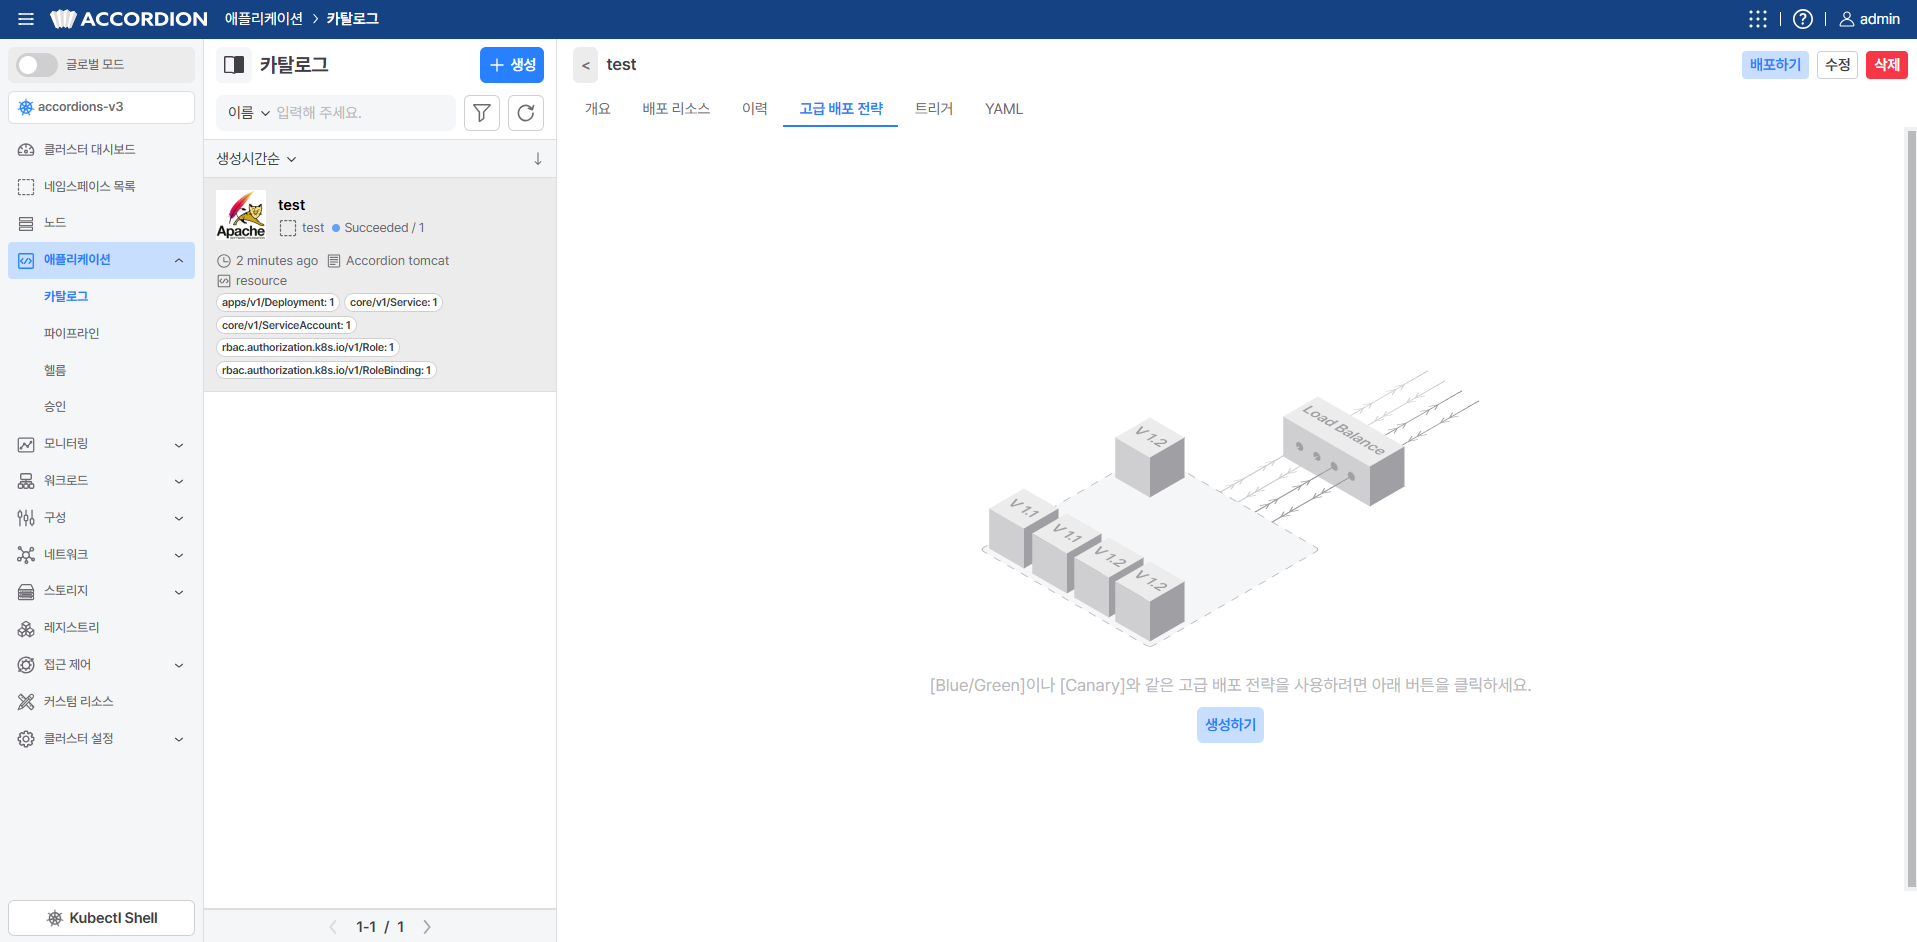The height and width of the screenshot is (942, 1917).
Task: Toggle 글로벌 모드 switch
Action: coord(37,65)
